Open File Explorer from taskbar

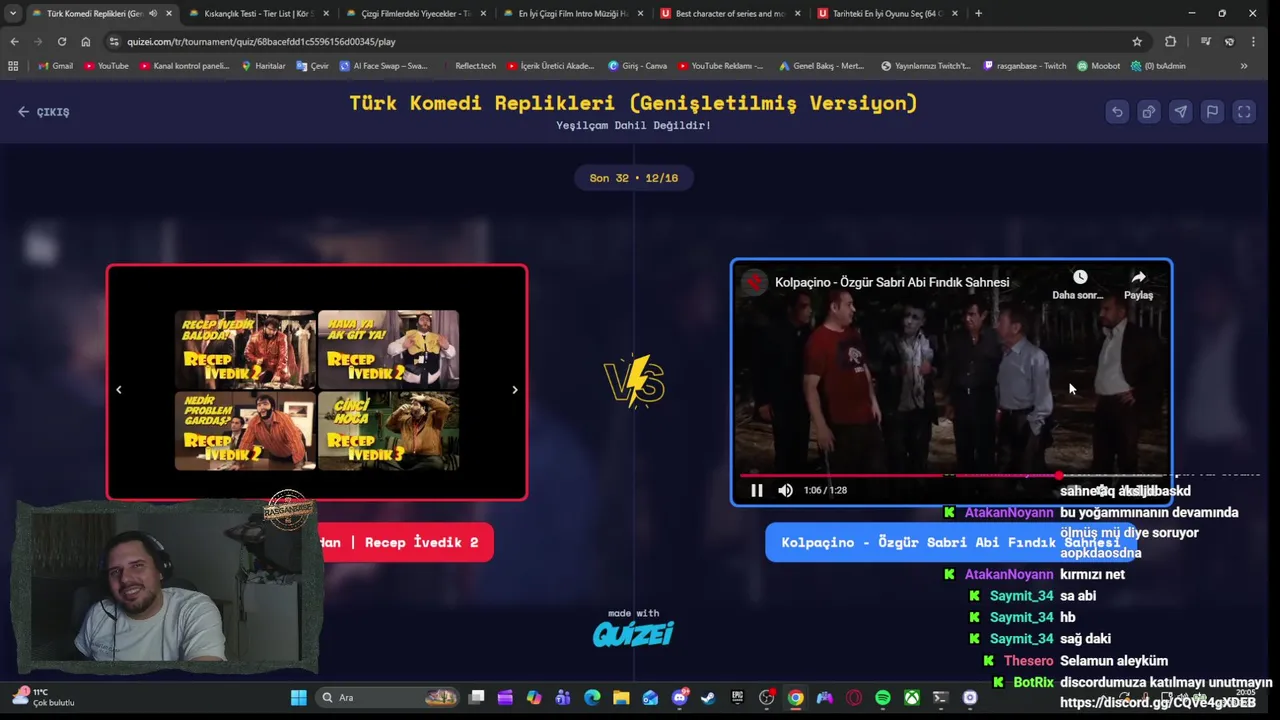(621, 698)
